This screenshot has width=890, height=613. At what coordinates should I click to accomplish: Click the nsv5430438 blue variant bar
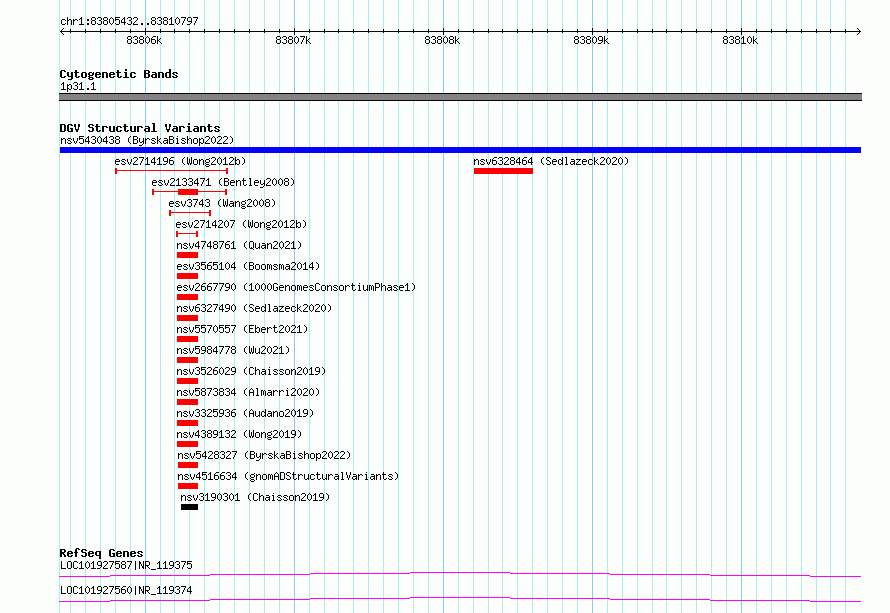(460, 150)
